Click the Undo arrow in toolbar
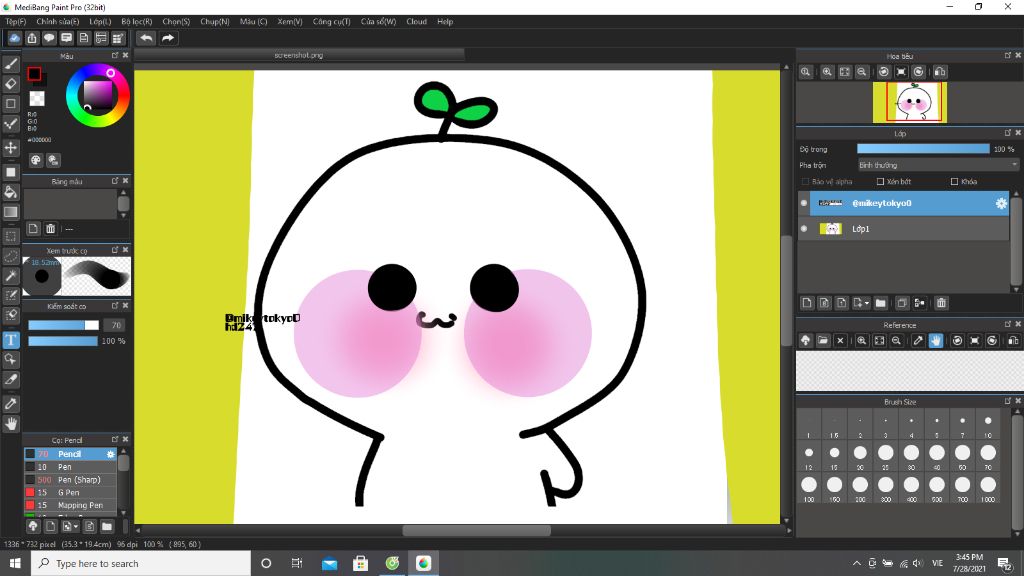The width and height of the screenshot is (1024, 576). coord(146,38)
